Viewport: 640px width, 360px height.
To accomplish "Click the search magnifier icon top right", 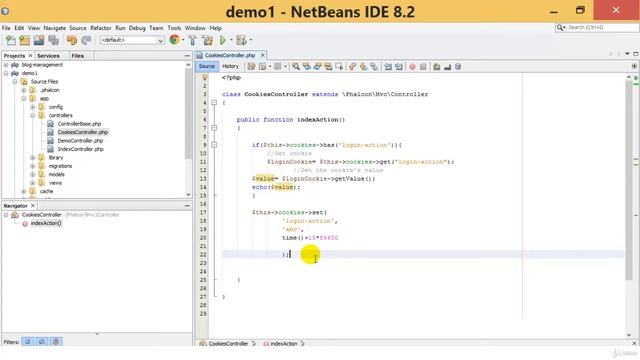I will pyautogui.click(x=560, y=27).
